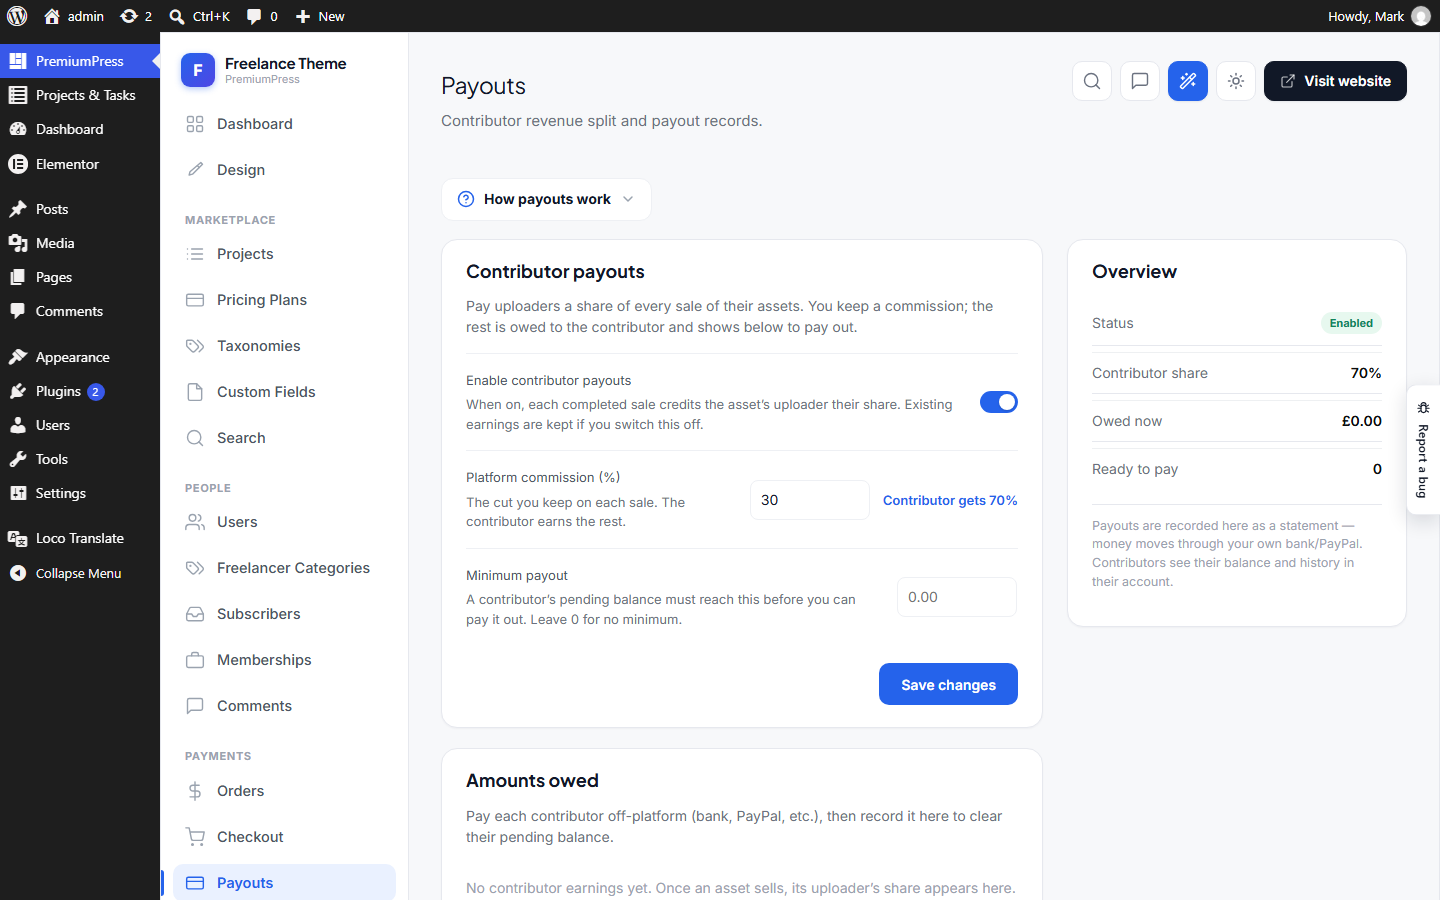The height and width of the screenshot is (900, 1440).
Task: Select the Payouts menu item
Action: click(x=285, y=883)
